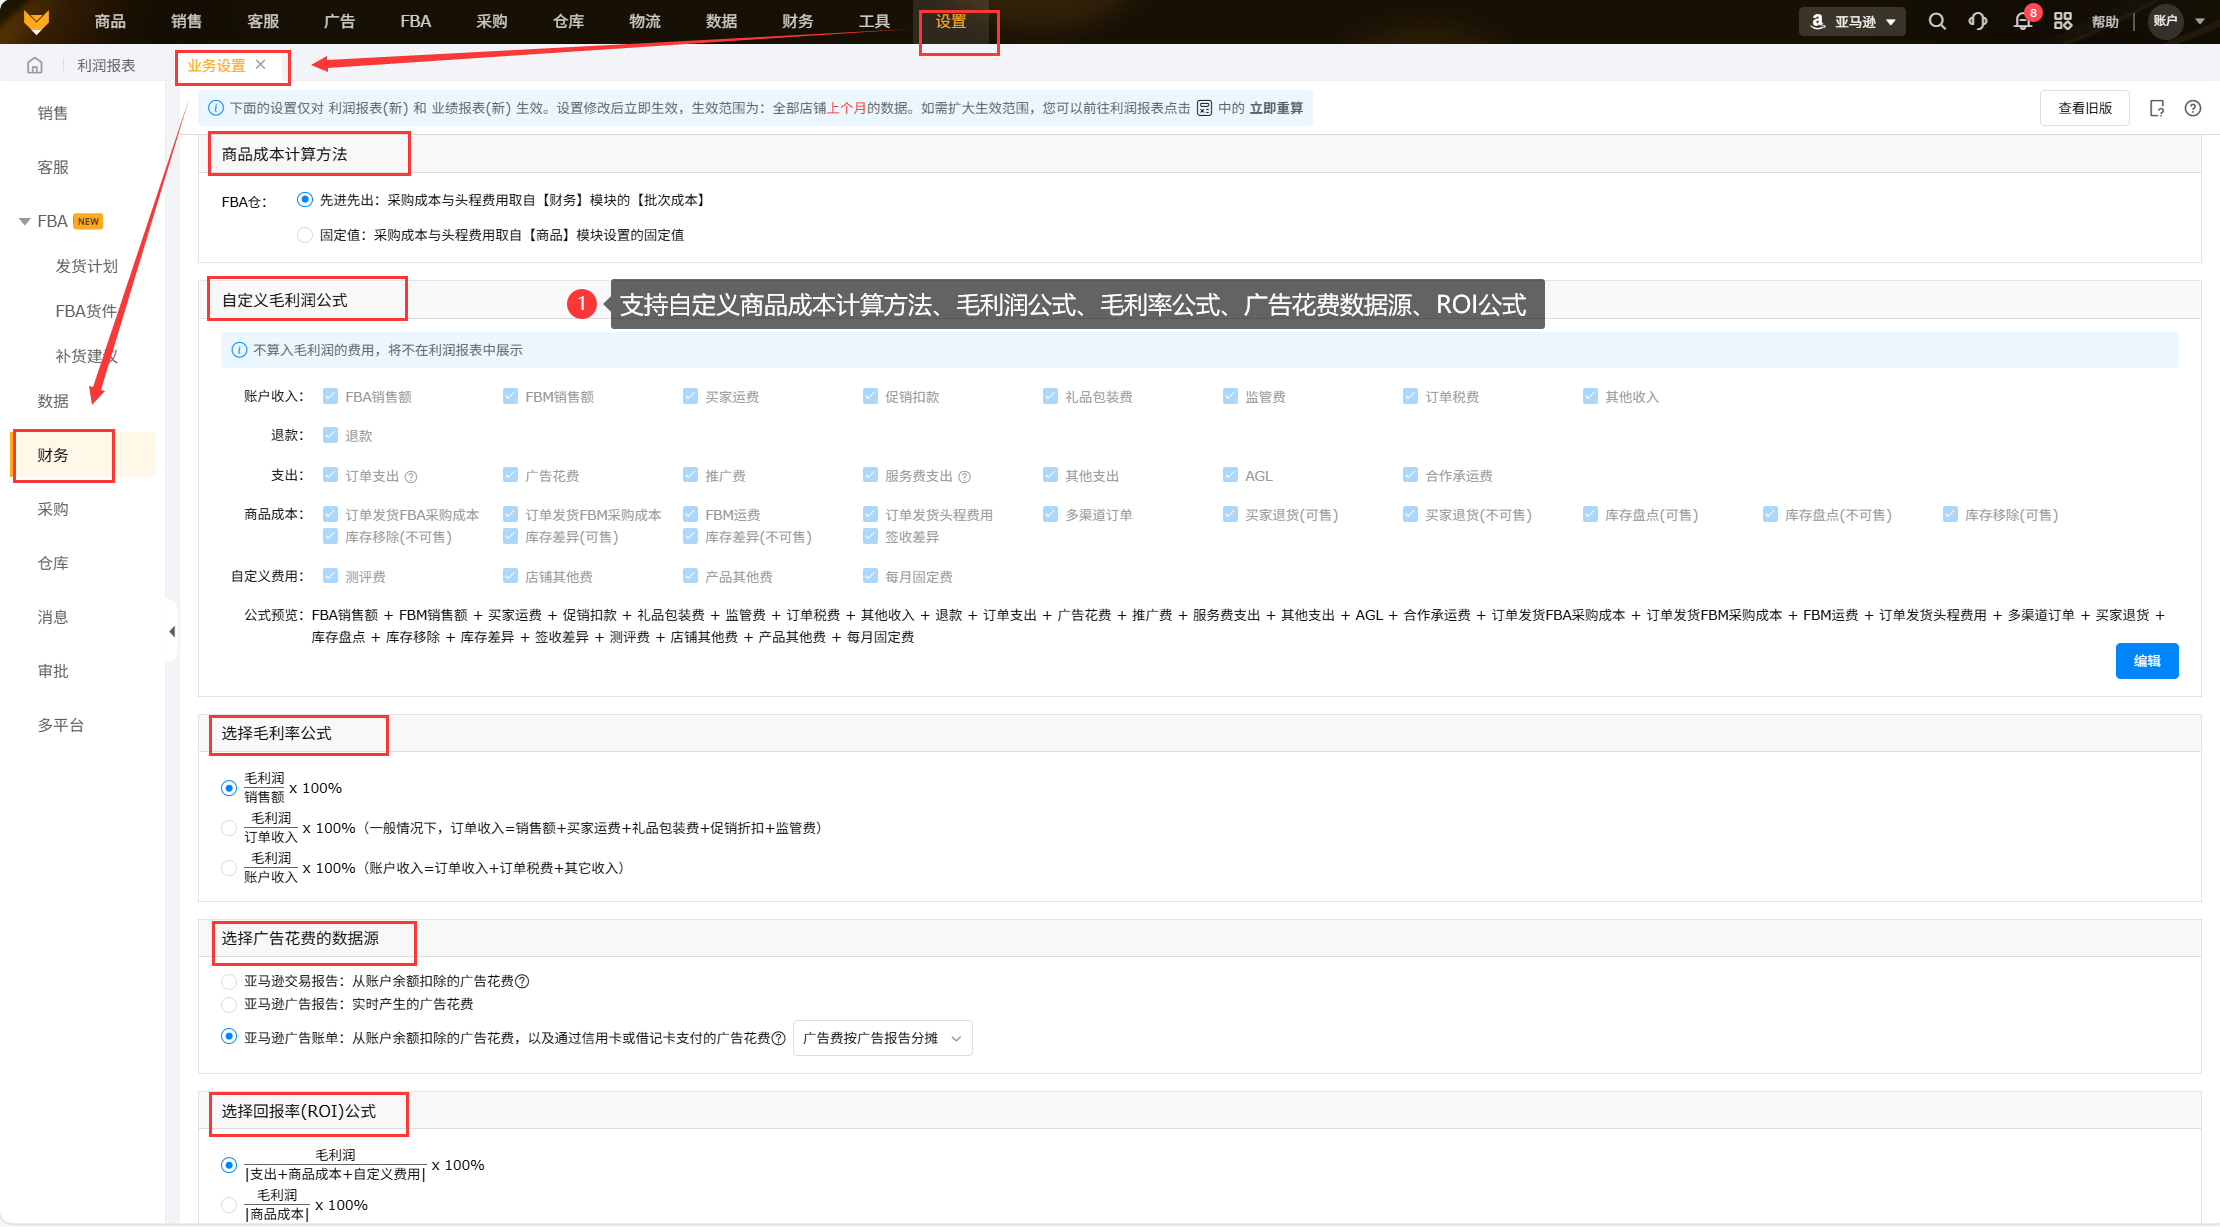Open customer support headset icon
This screenshot has width=2220, height=1227.
point(1978,21)
